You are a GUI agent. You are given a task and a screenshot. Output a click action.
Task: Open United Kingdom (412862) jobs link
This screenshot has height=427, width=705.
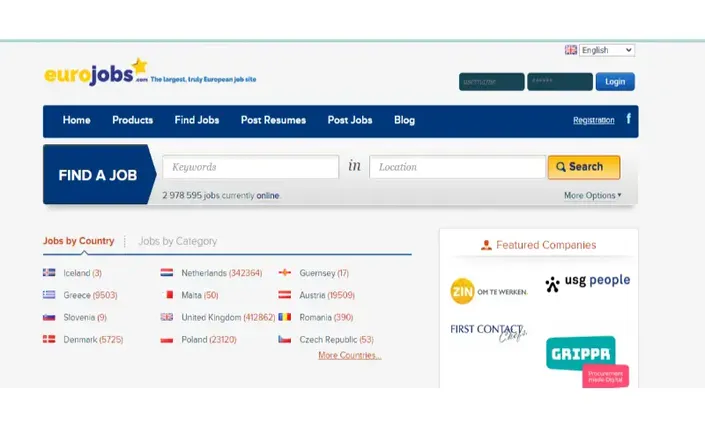(228, 317)
